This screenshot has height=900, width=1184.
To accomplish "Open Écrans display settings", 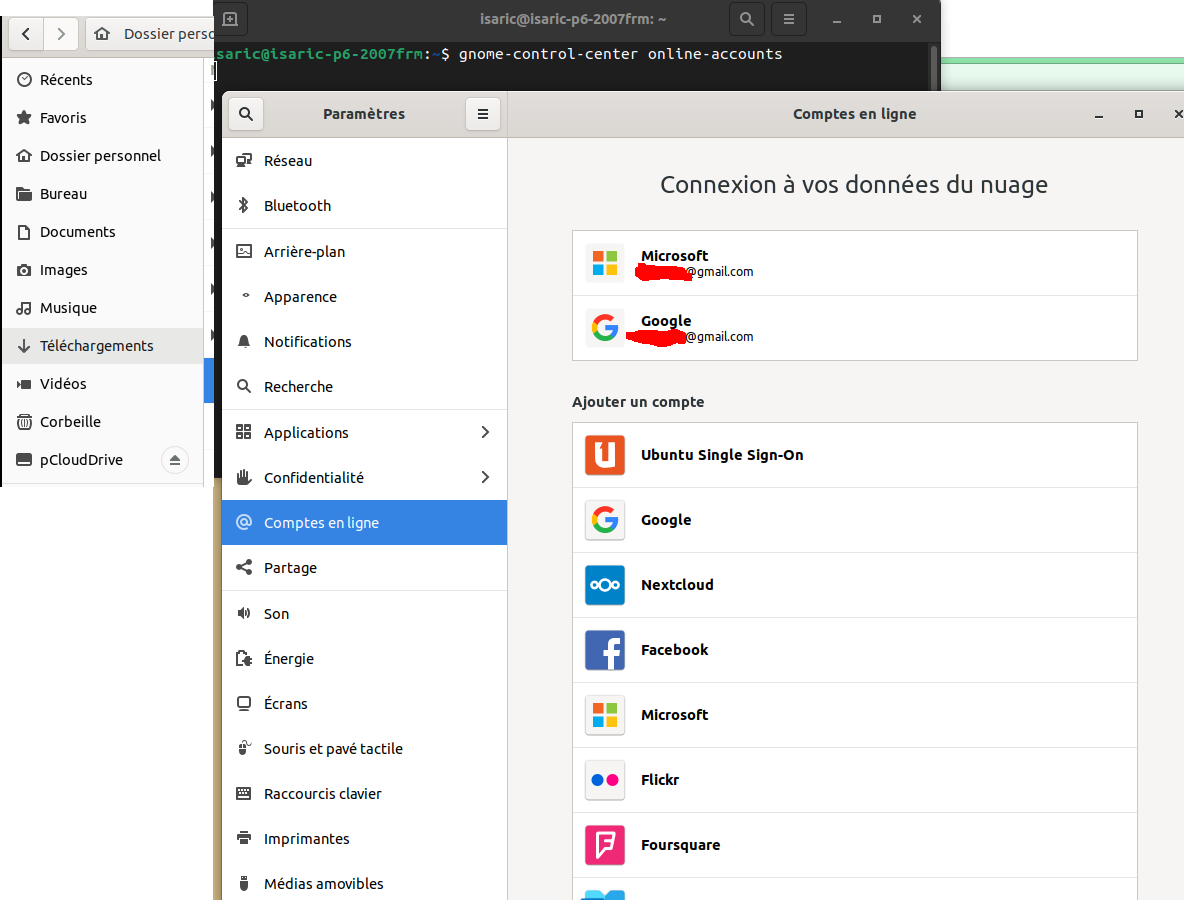I will (364, 704).
